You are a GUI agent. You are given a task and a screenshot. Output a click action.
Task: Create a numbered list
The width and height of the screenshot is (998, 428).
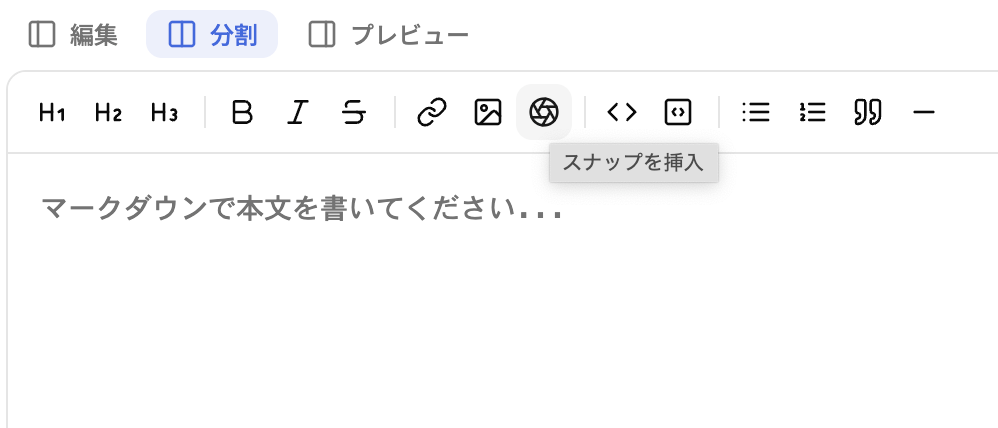coord(812,112)
